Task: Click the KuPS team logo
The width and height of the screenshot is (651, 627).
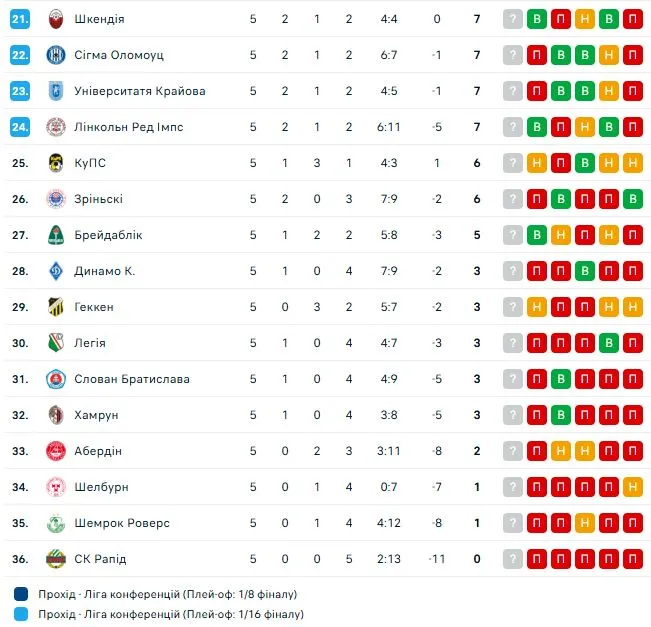Action: (55, 163)
